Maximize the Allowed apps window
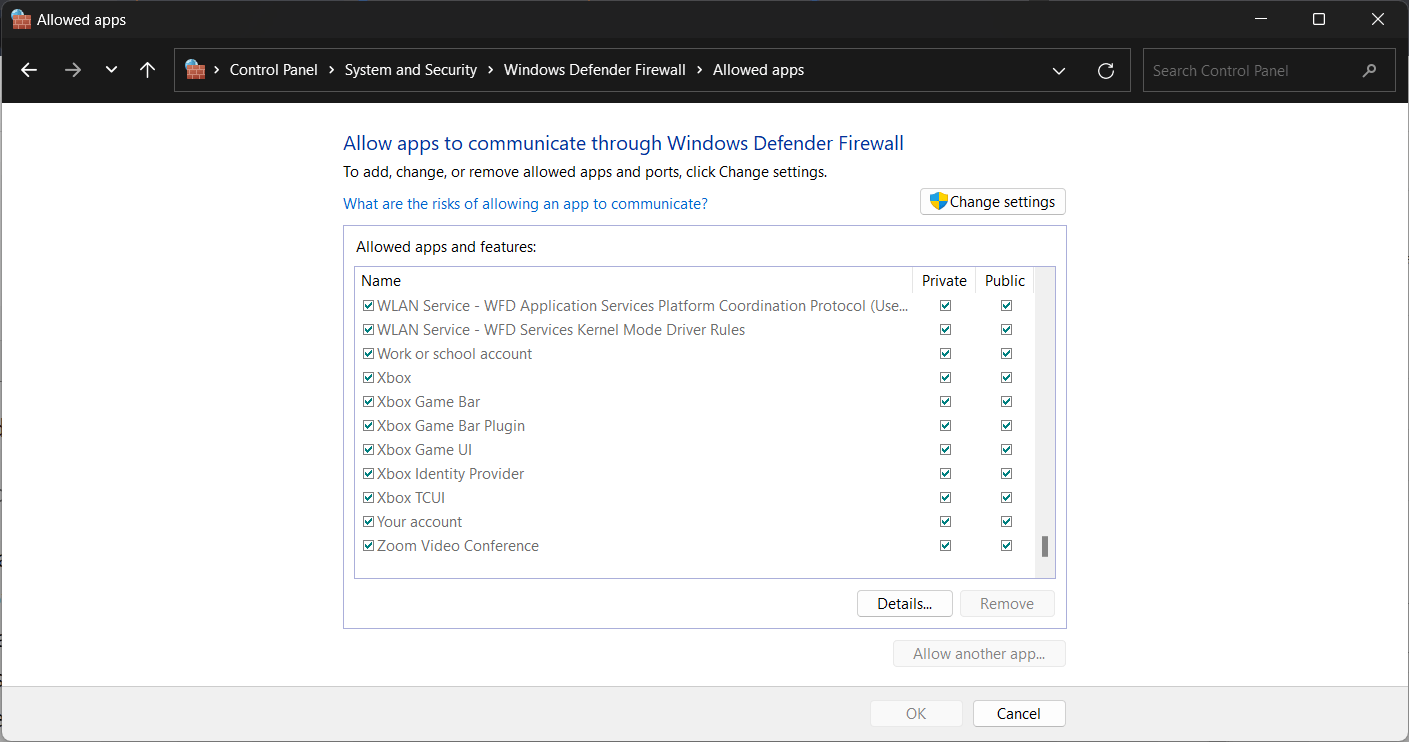This screenshot has width=1409, height=742. click(x=1319, y=19)
